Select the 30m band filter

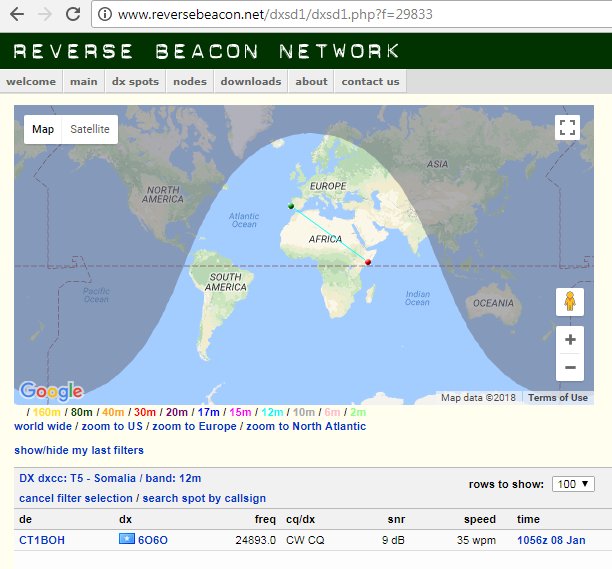coord(145,412)
